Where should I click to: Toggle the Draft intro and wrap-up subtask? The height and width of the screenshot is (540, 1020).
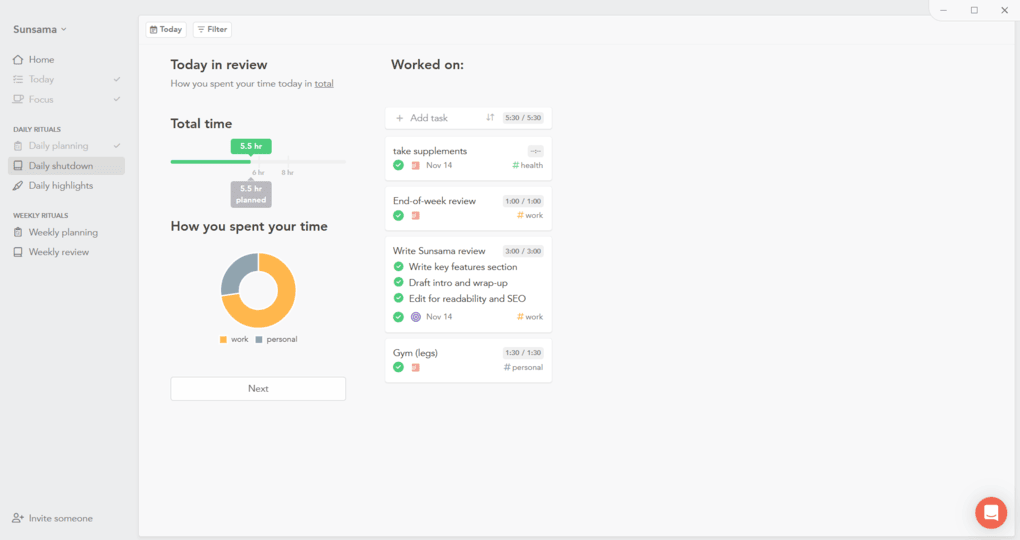(x=398, y=283)
